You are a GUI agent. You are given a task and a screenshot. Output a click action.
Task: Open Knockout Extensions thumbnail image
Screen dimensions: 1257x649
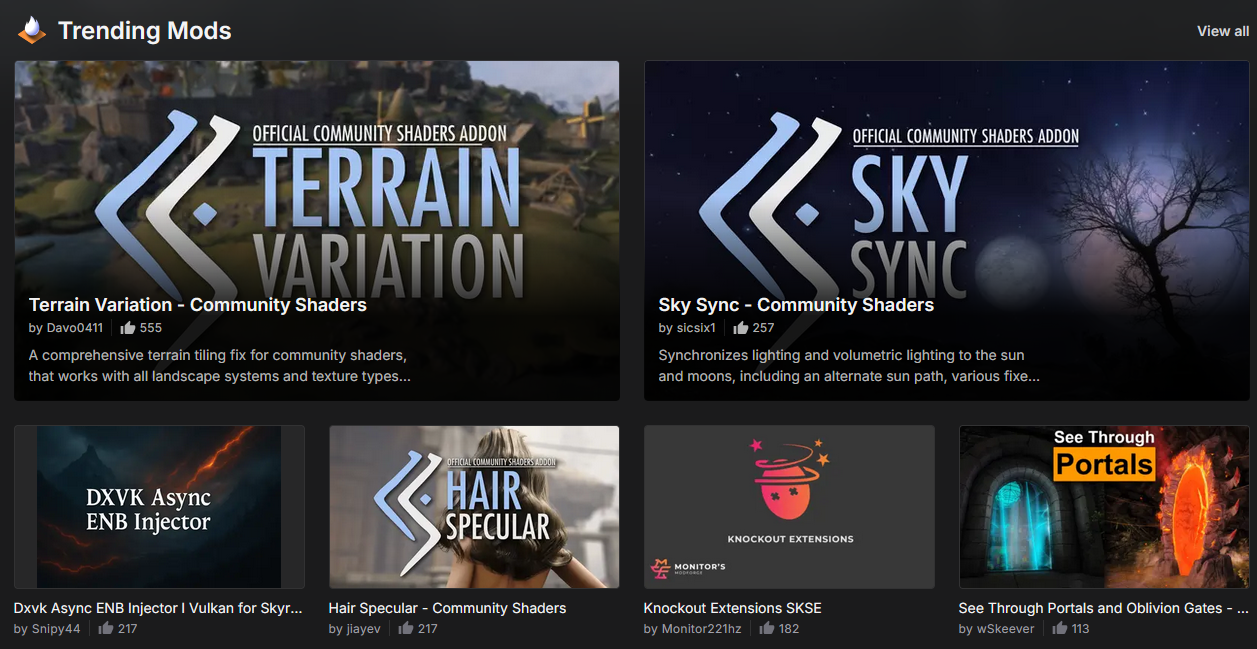point(789,507)
